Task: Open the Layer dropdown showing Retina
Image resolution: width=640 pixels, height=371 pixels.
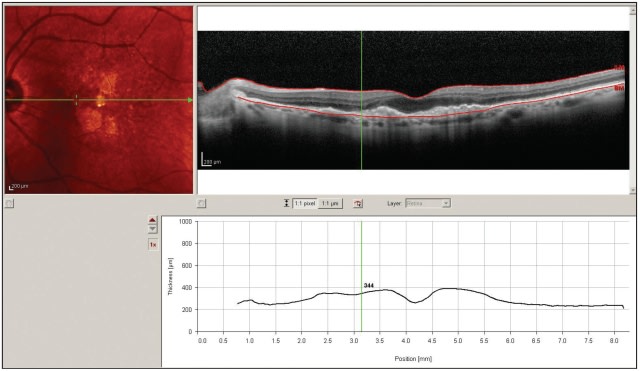Action: (428, 203)
